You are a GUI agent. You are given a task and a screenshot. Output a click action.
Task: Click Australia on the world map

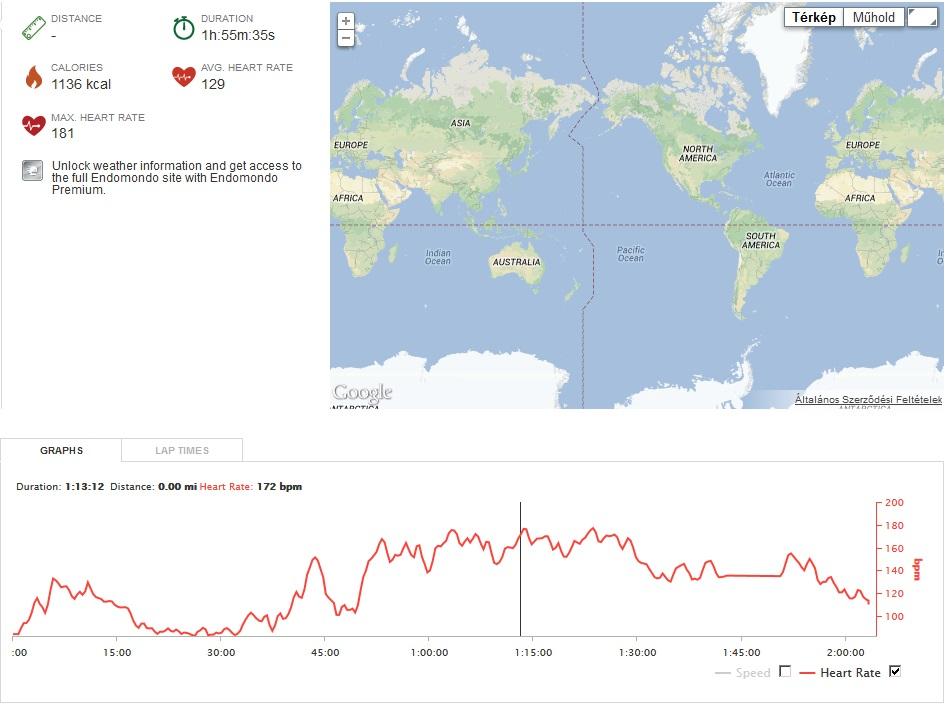517,264
